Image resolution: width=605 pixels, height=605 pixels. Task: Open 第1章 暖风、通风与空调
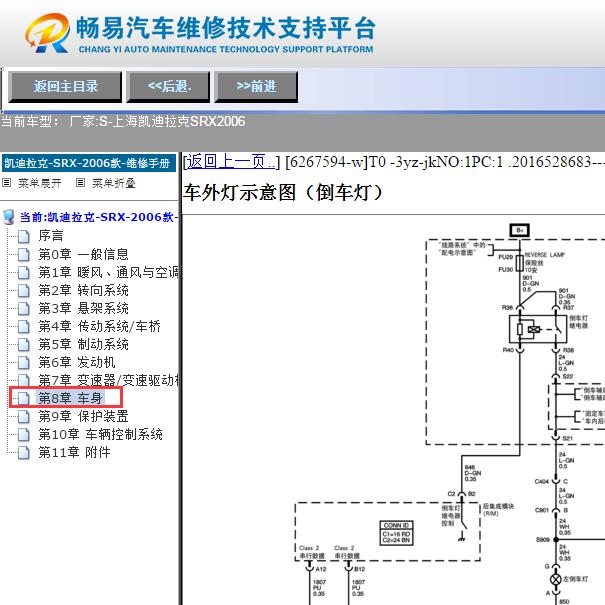[108, 272]
